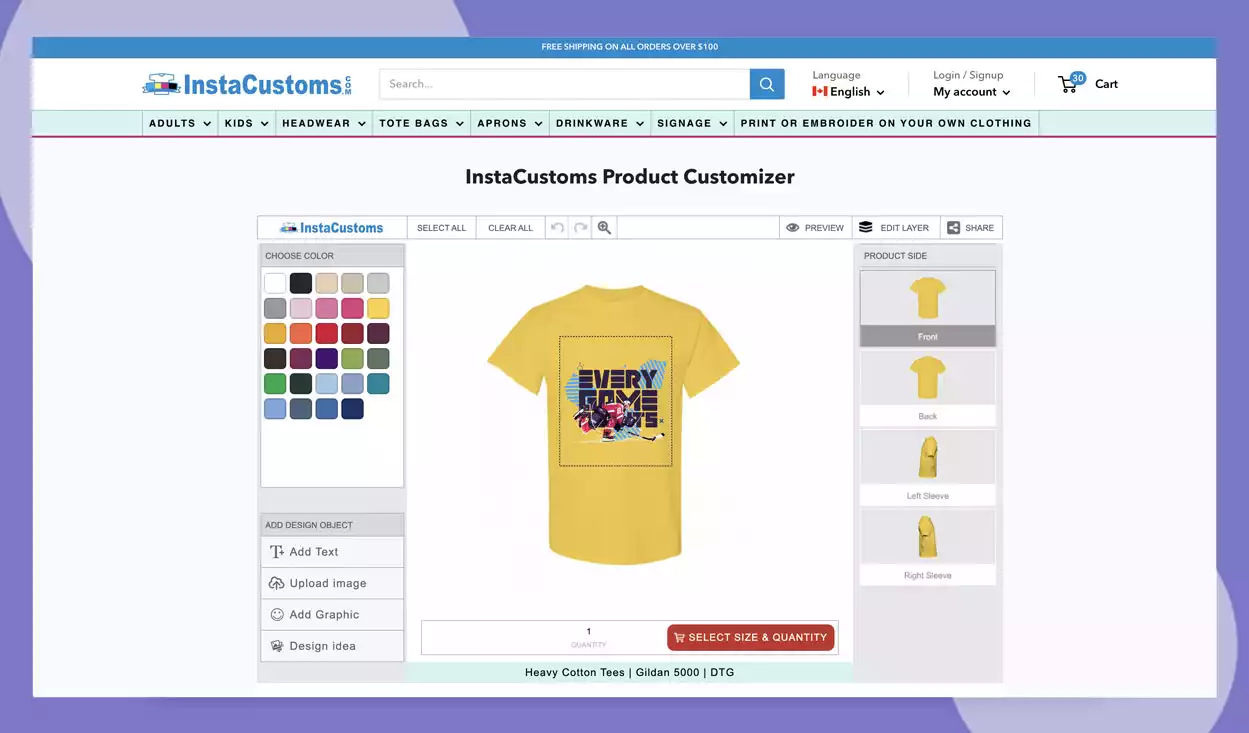The height and width of the screenshot is (733, 1249).
Task: Pick the orange color swatch
Action: click(x=301, y=333)
